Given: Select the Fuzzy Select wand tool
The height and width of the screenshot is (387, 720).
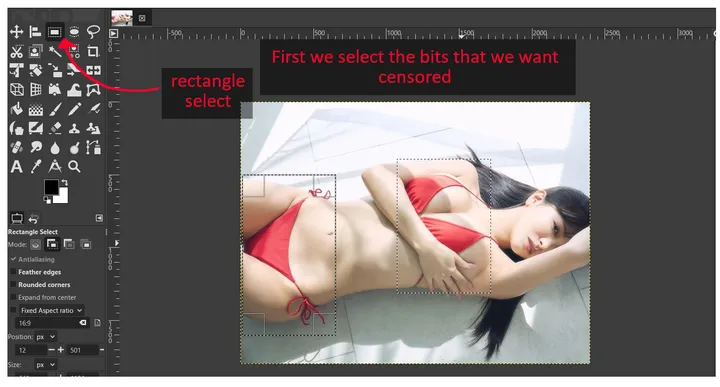Looking at the screenshot, I should [x=55, y=51].
